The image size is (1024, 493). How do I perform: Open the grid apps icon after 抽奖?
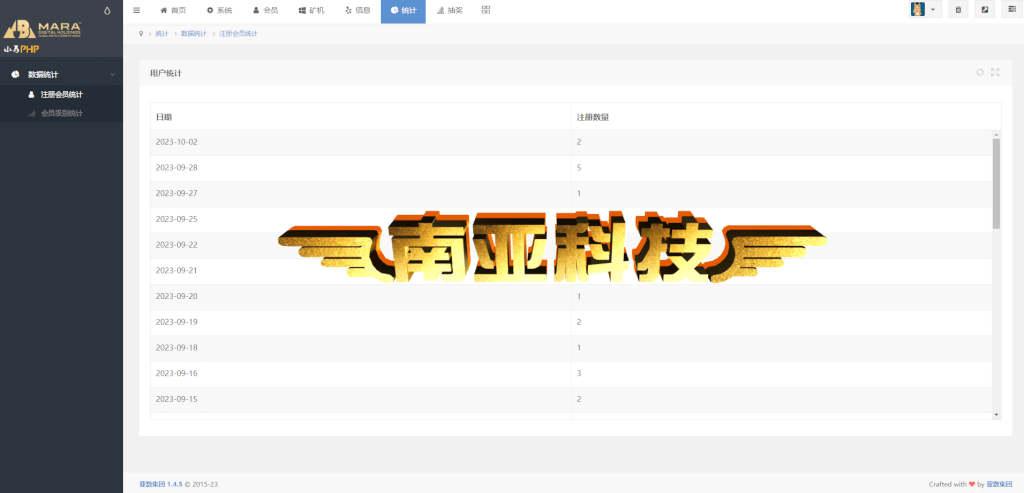(486, 10)
